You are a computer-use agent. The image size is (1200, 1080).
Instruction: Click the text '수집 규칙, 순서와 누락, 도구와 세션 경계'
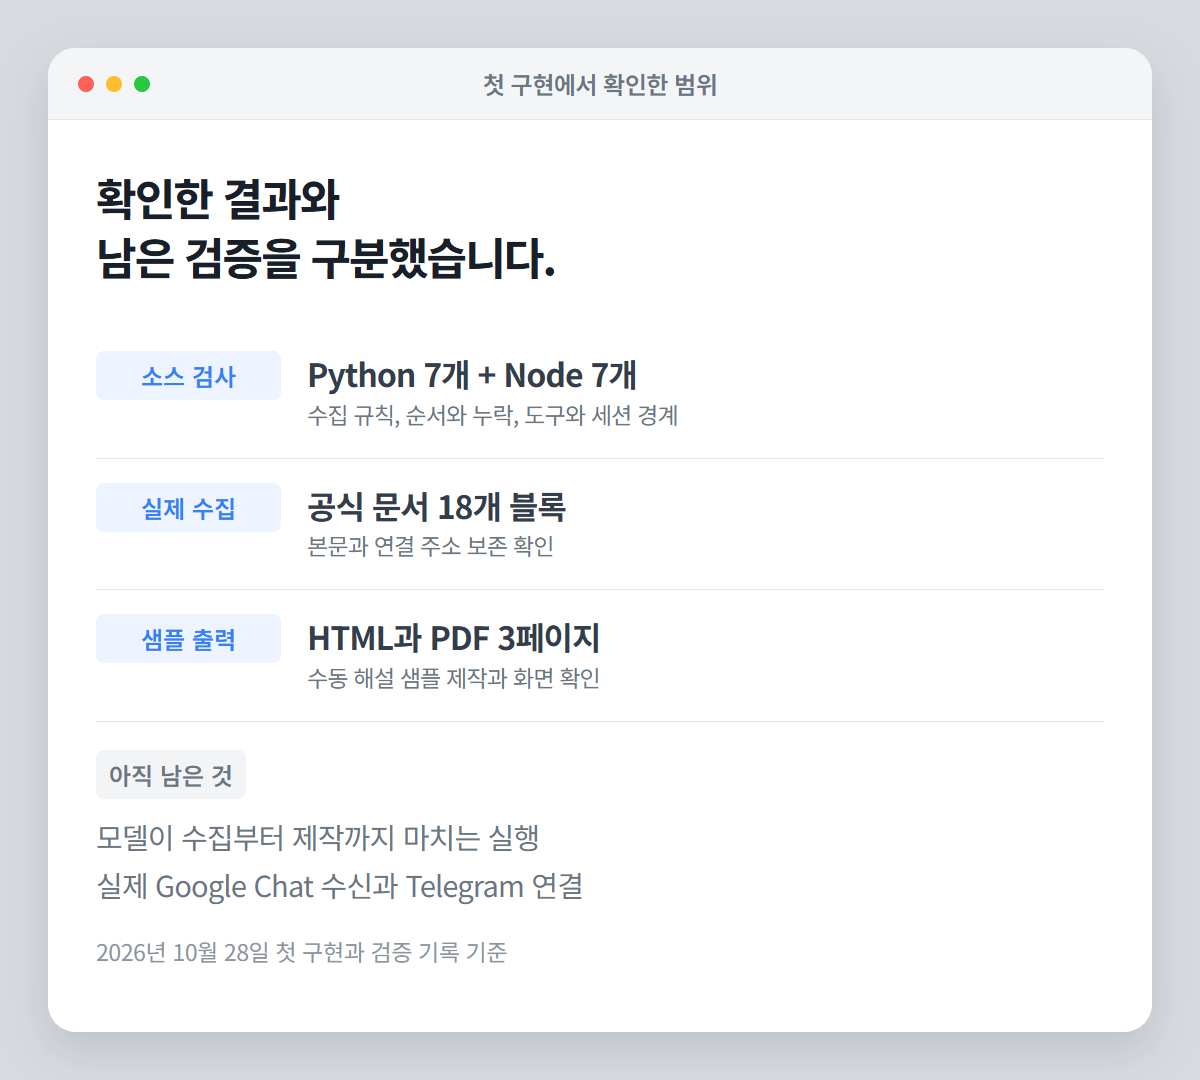click(x=493, y=415)
